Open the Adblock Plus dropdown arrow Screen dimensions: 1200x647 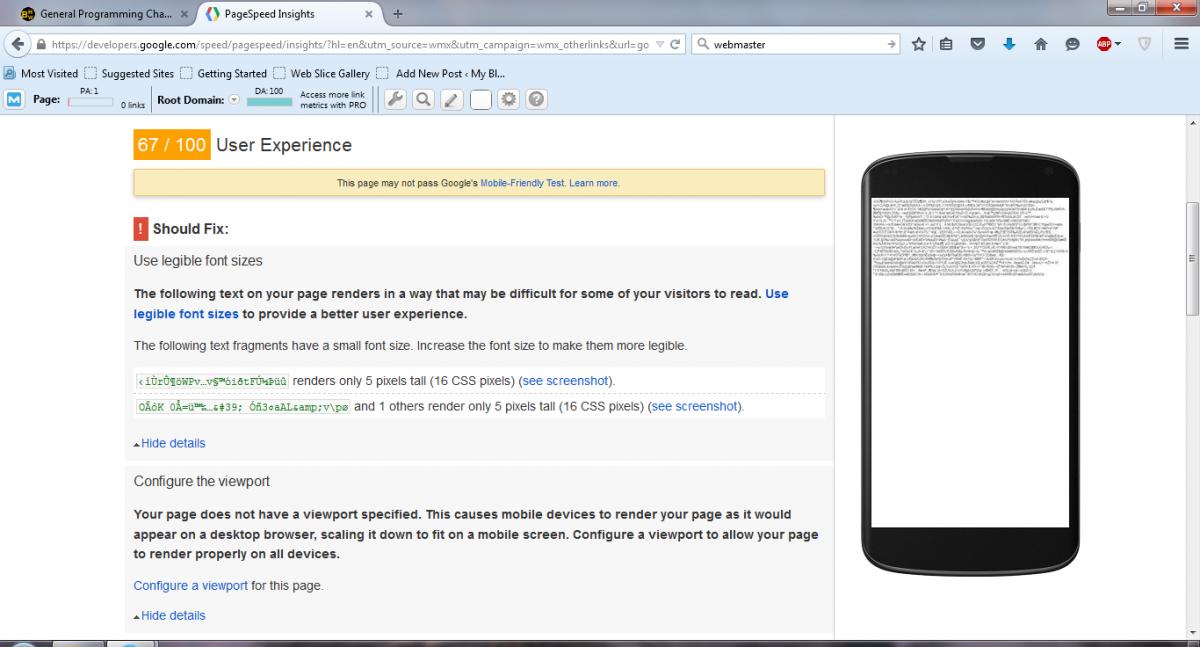coord(1118,45)
